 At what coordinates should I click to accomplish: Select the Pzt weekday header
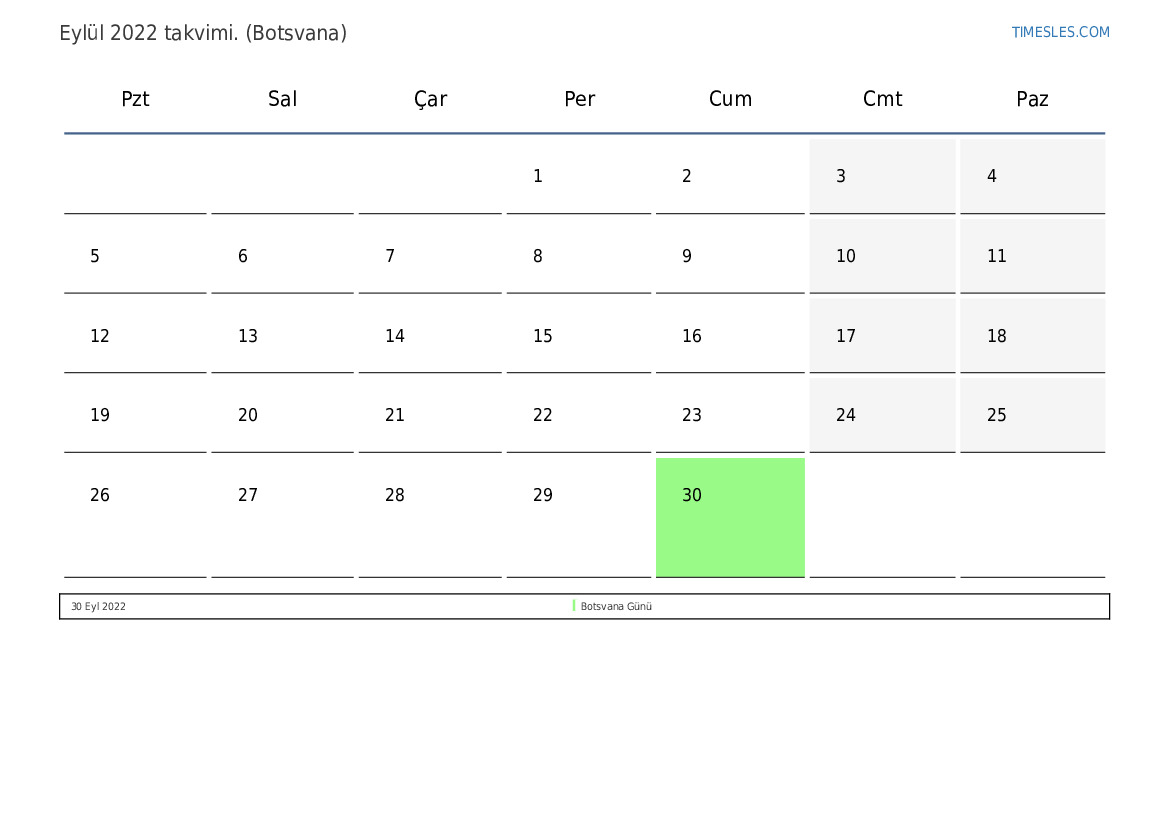[135, 99]
